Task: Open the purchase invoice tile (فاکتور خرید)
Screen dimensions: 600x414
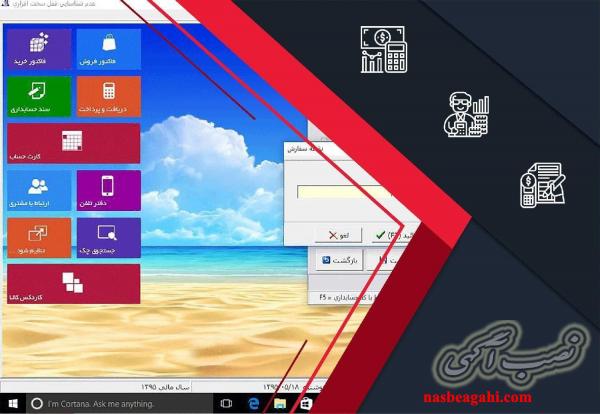Action: click(x=39, y=49)
